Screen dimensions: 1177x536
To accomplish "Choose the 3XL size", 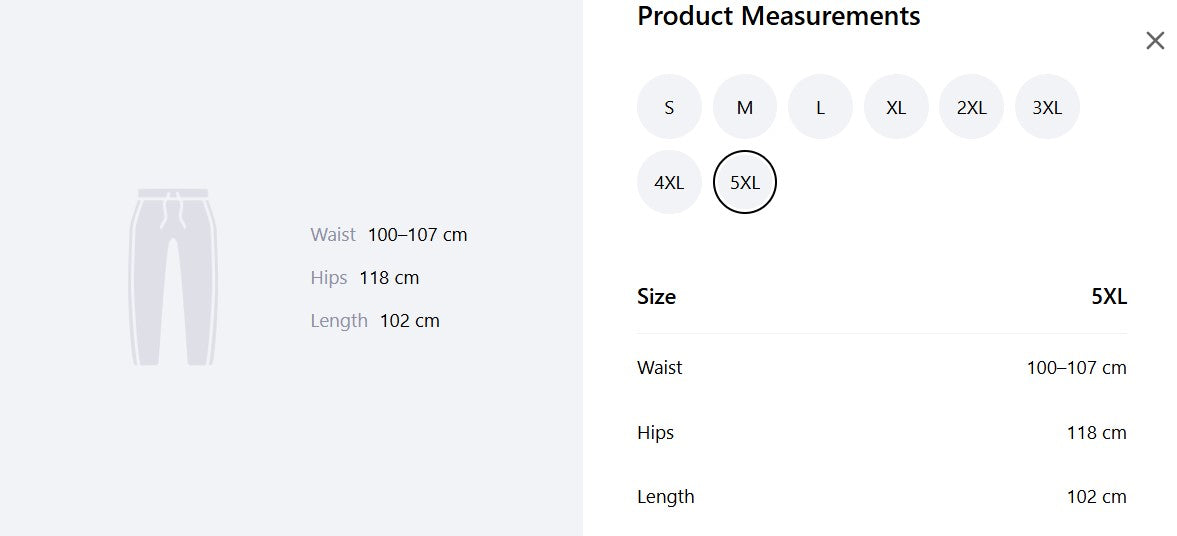I will tap(1047, 107).
